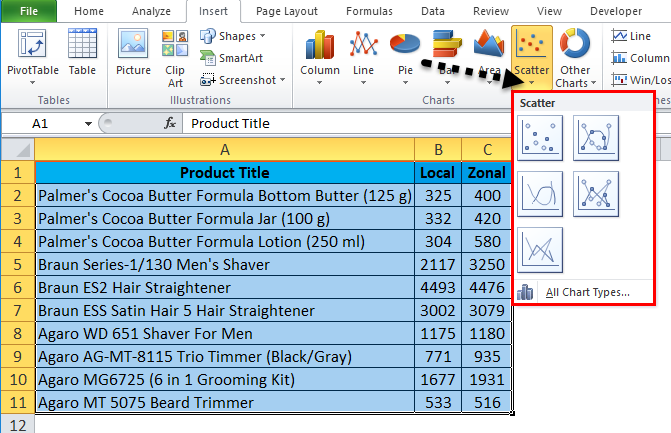
Task: Open the File tab
Action: [x=29, y=11]
